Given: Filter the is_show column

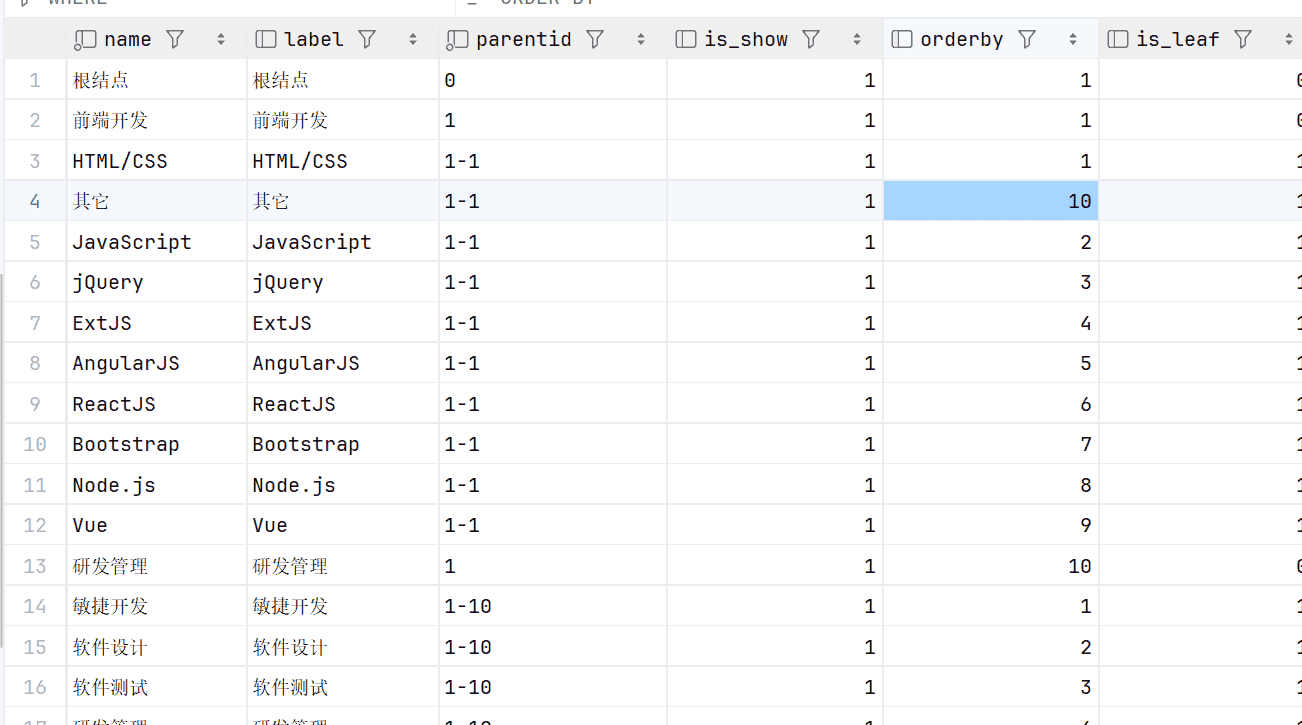Looking at the screenshot, I should pos(811,39).
